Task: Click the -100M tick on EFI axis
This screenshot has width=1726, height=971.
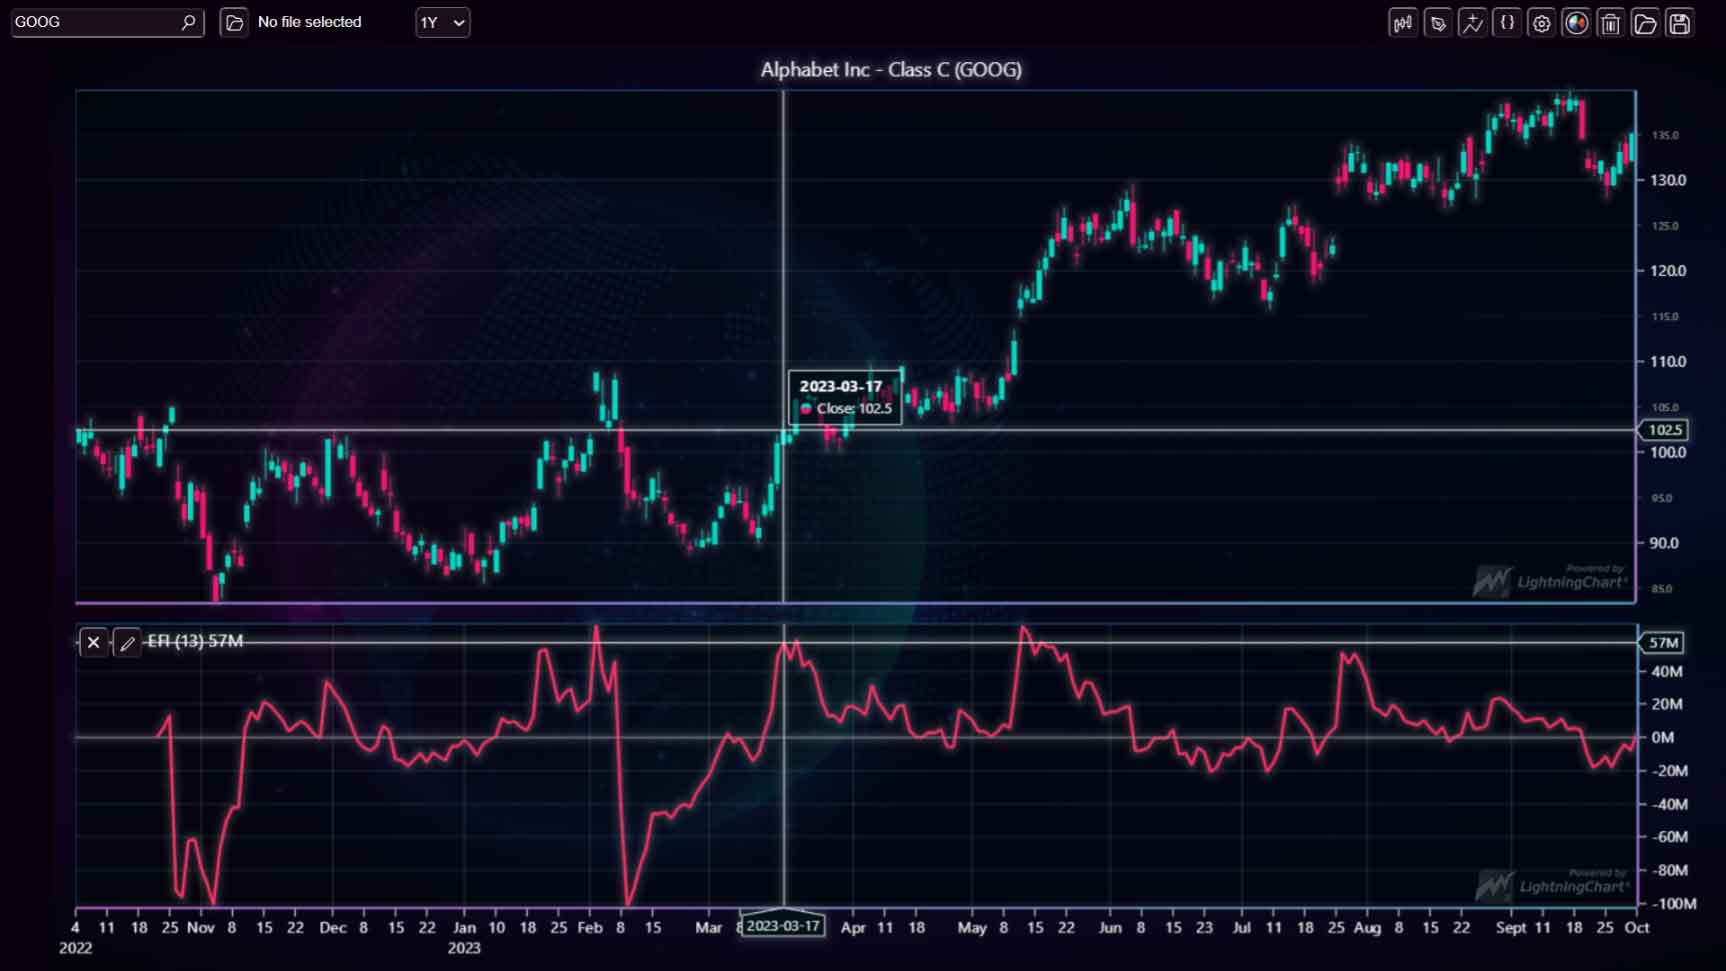Action: 1672,903
